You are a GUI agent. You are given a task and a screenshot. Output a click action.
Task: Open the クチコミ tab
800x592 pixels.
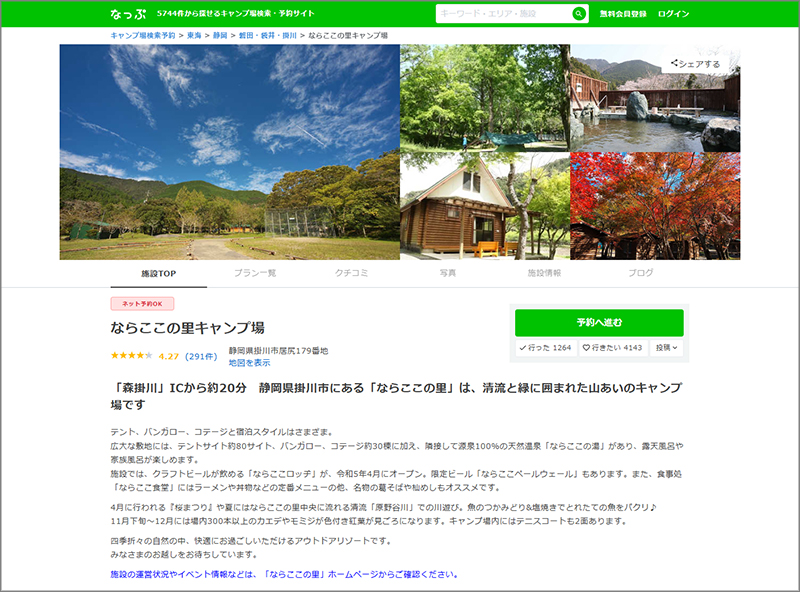(352, 273)
